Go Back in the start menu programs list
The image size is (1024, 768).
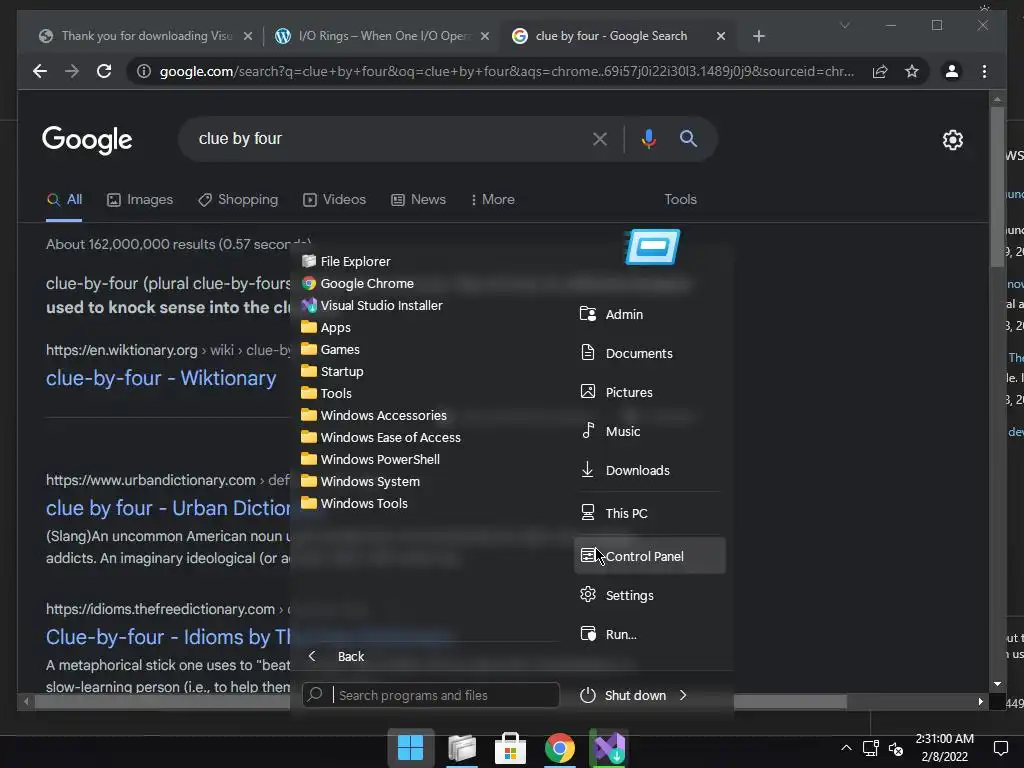(336, 656)
